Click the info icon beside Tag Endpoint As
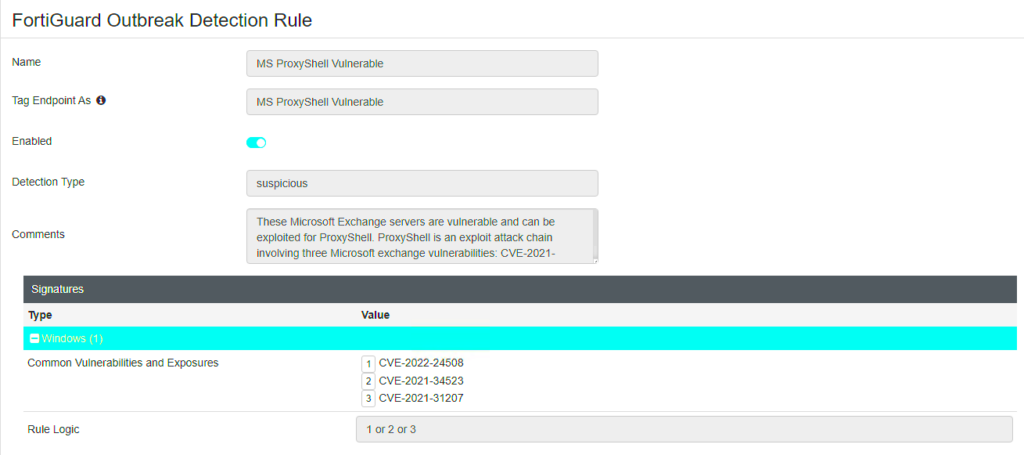The image size is (1024, 455). click(101, 101)
